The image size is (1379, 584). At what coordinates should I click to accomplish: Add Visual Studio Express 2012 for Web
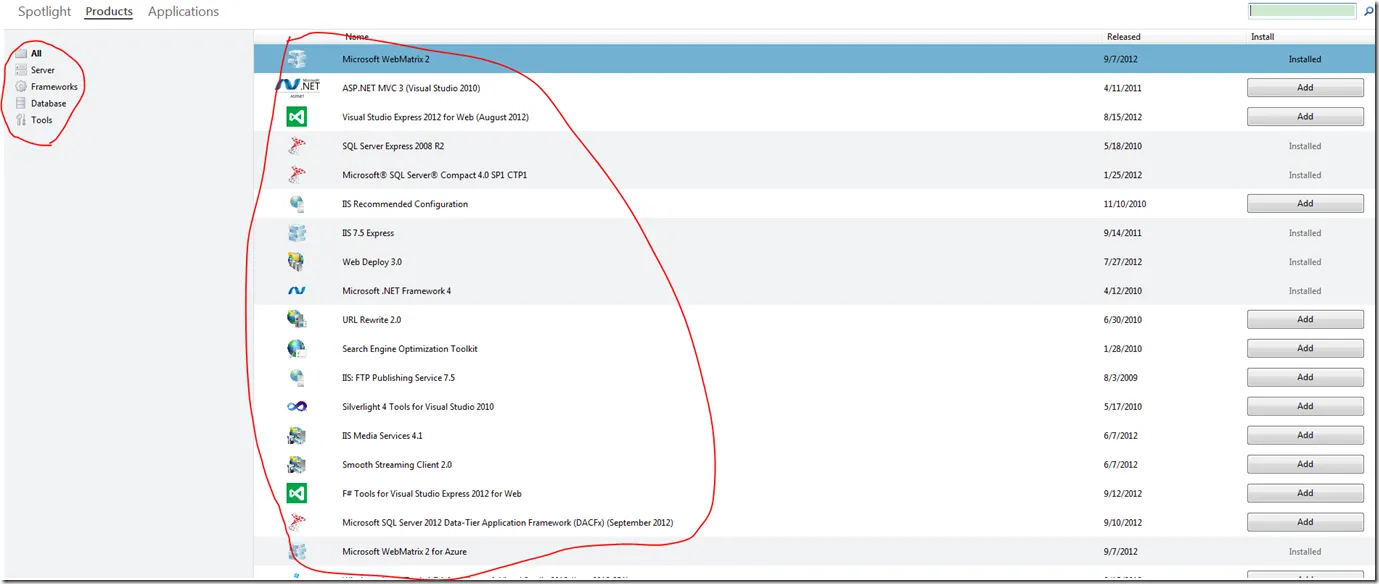tap(1305, 117)
